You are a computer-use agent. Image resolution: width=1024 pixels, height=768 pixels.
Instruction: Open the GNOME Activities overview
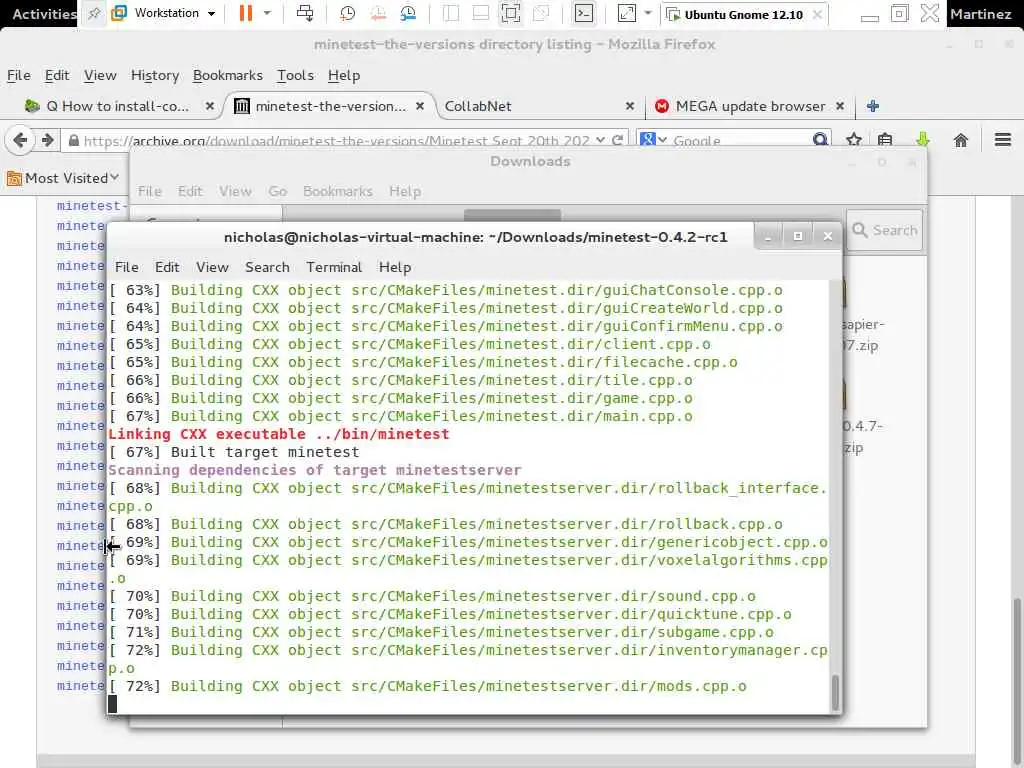coord(43,14)
